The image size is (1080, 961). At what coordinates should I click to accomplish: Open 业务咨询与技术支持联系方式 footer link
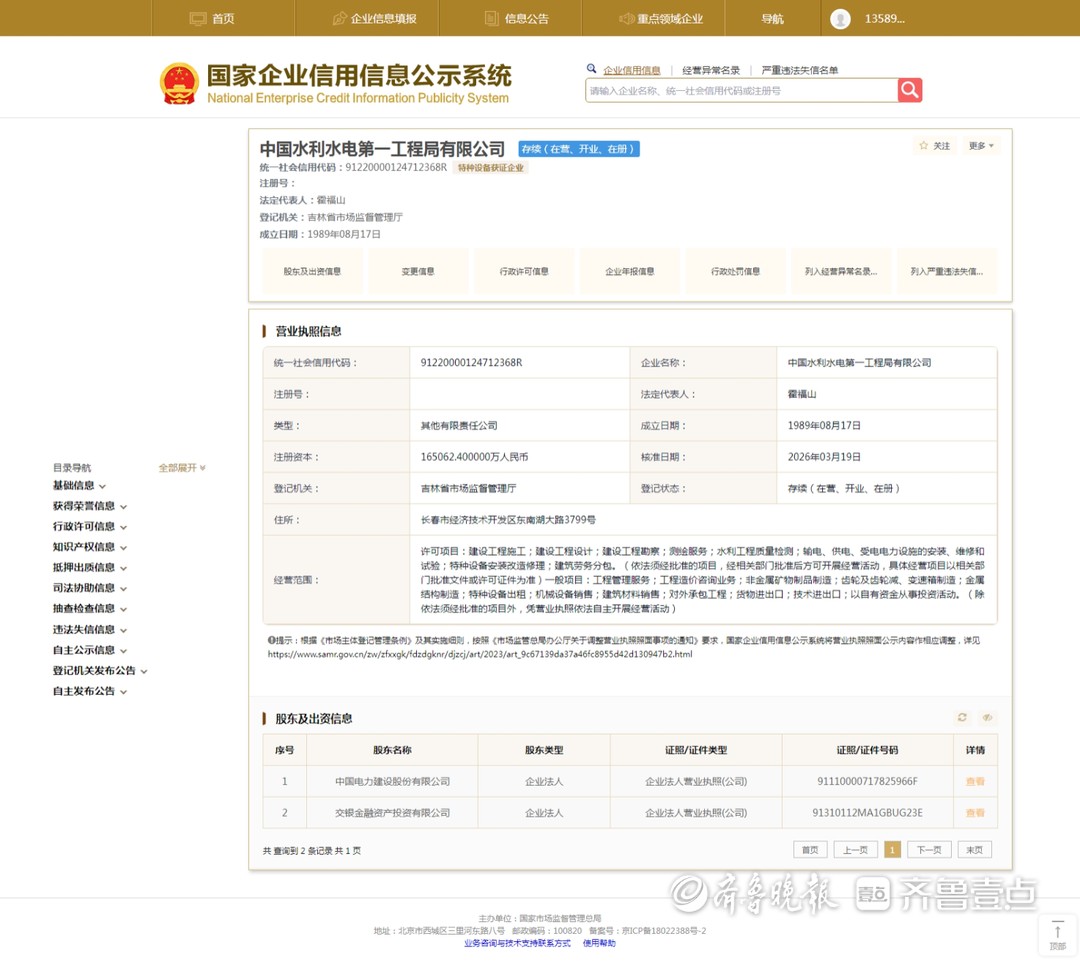point(517,943)
